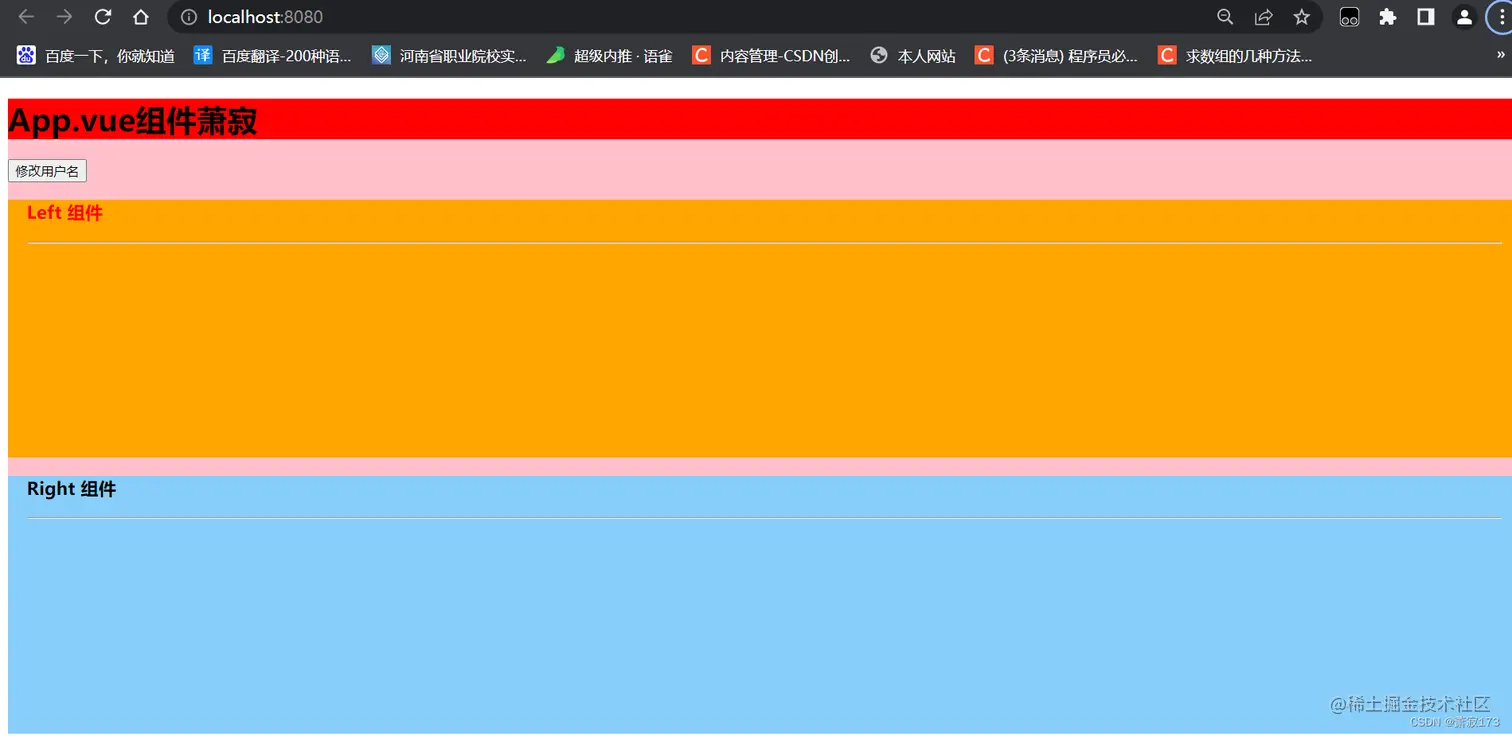Bookmark this page with the star icon
Viewport: 1512px width, 736px height.
(1301, 17)
